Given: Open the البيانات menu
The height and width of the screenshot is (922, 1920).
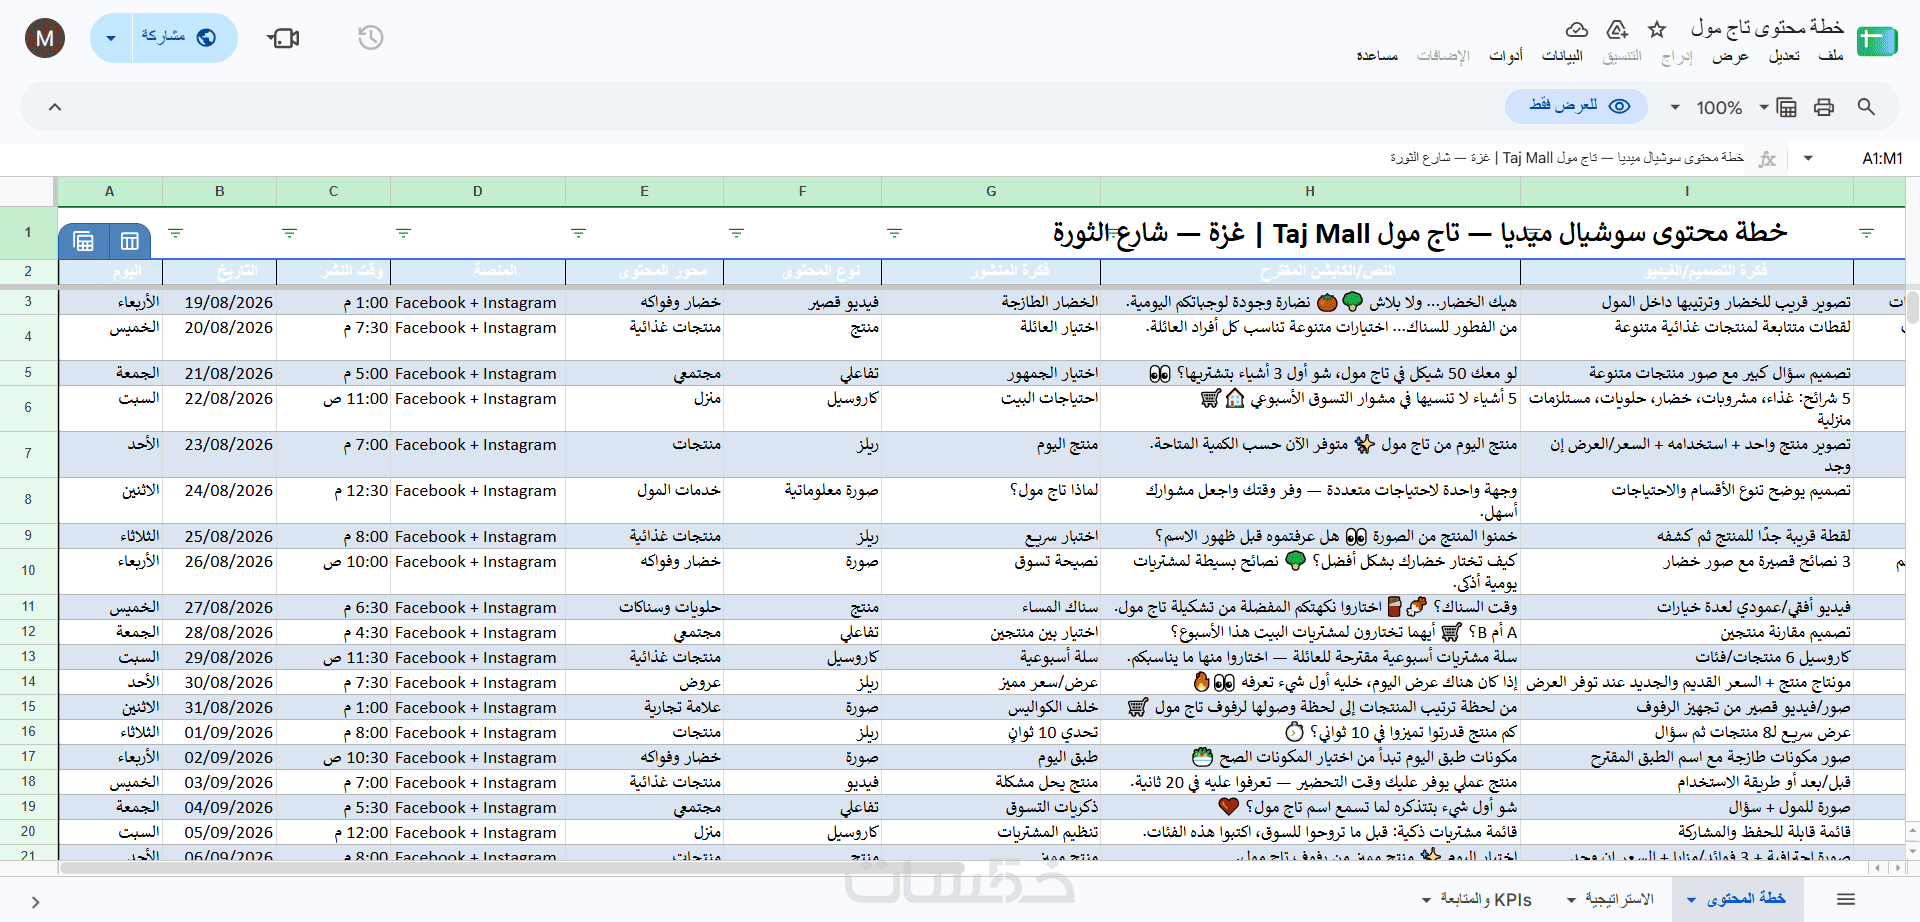Looking at the screenshot, I should point(1562,56).
